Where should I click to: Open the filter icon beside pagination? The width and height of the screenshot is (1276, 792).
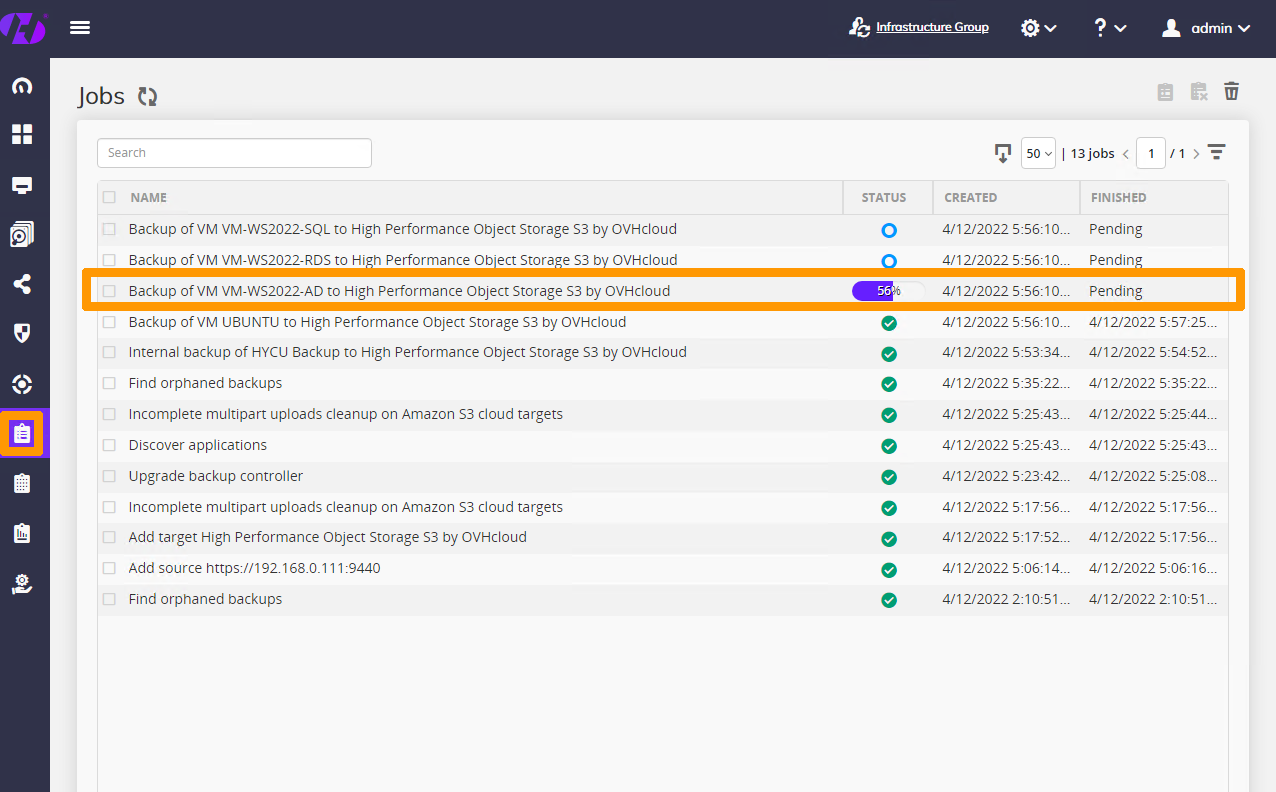[x=1216, y=153]
